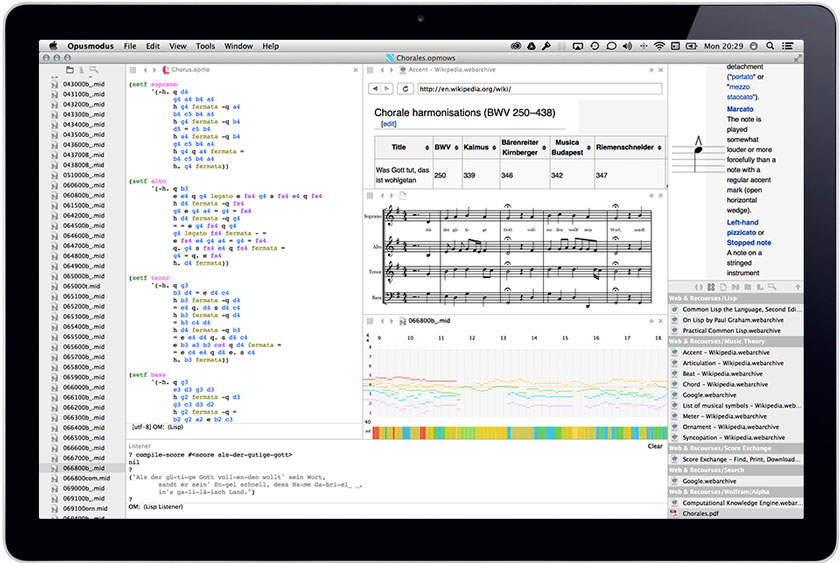Image resolution: width=840 pixels, height=563 pixels.
Task: Sort table by Riemenschneider column
Action: click(659, 147)
